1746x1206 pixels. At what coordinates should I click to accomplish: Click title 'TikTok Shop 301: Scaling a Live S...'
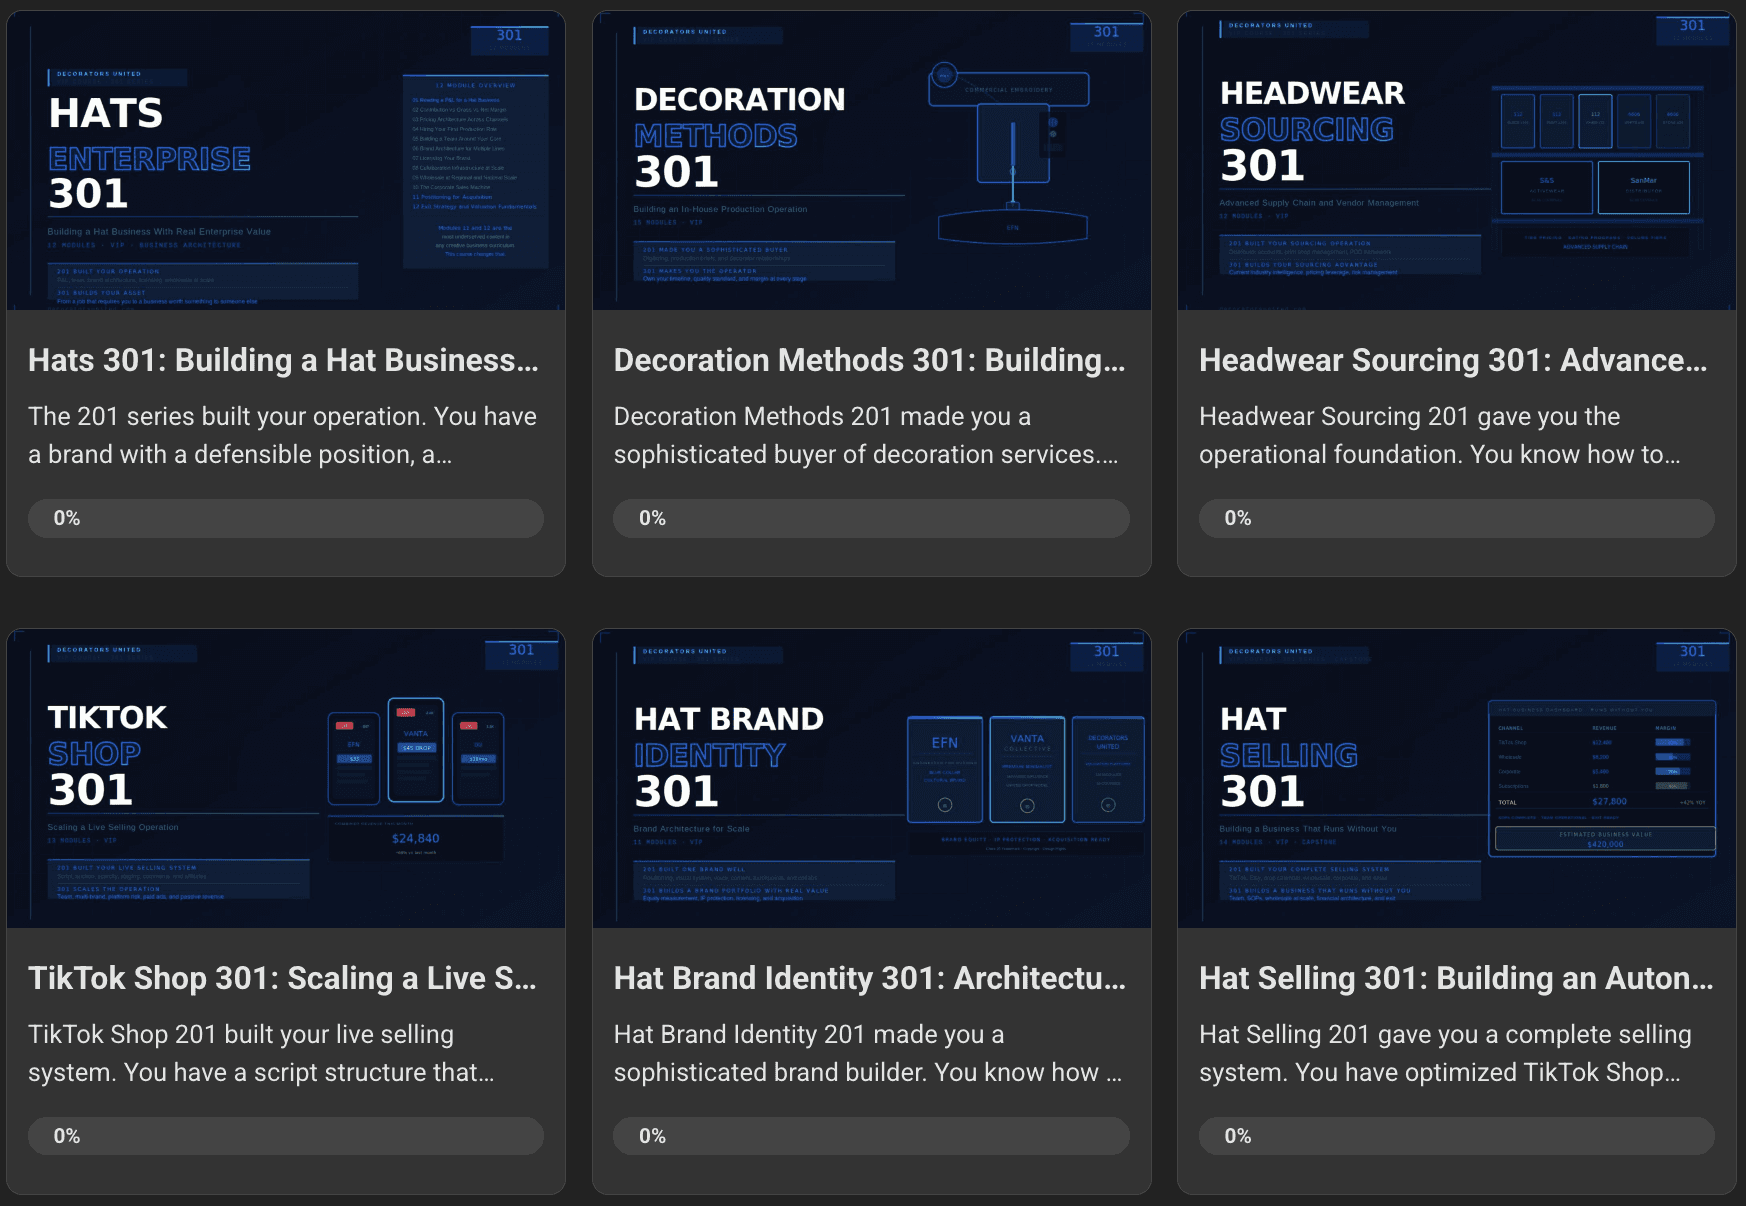(282, 978)
